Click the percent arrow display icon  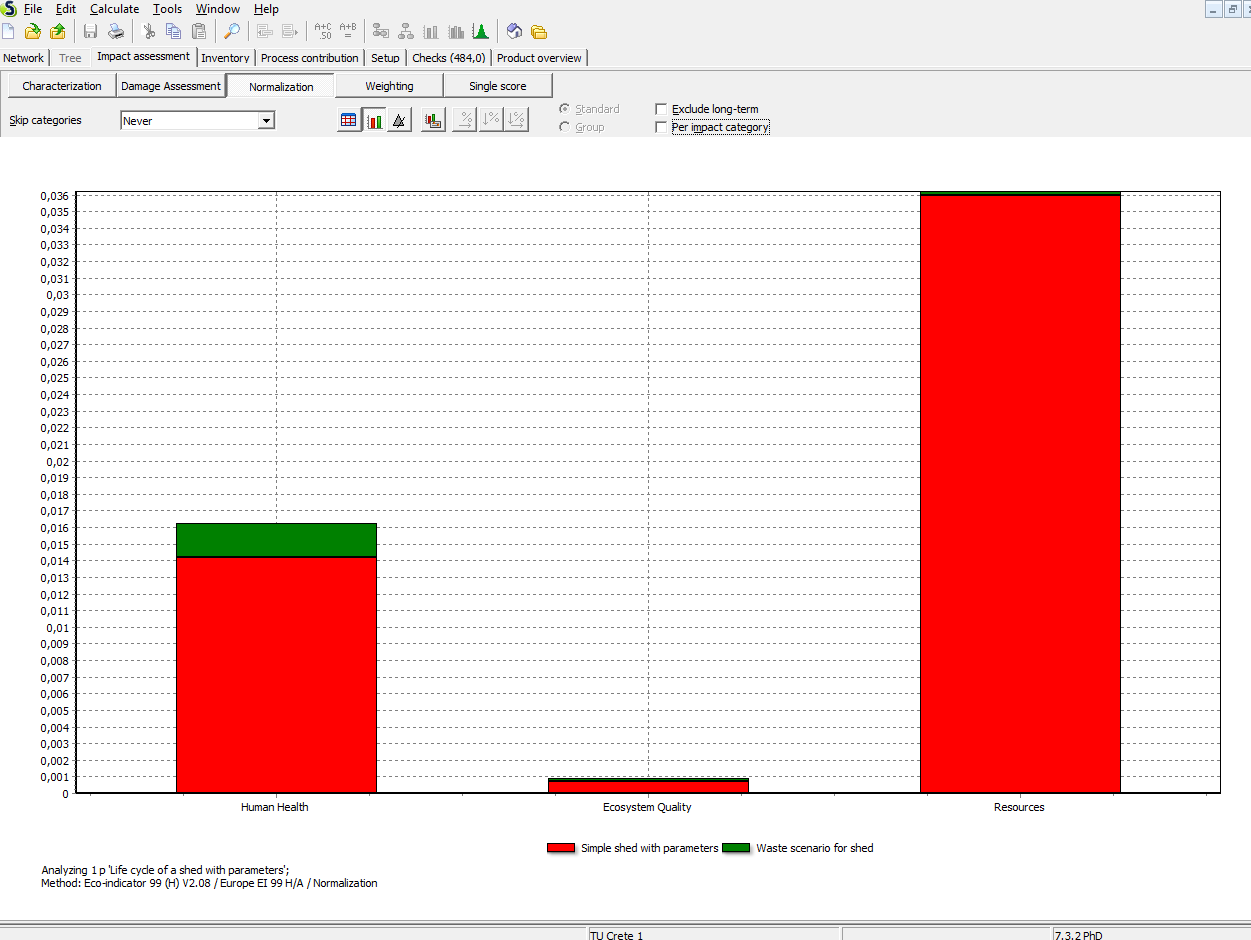click(465, 121)
